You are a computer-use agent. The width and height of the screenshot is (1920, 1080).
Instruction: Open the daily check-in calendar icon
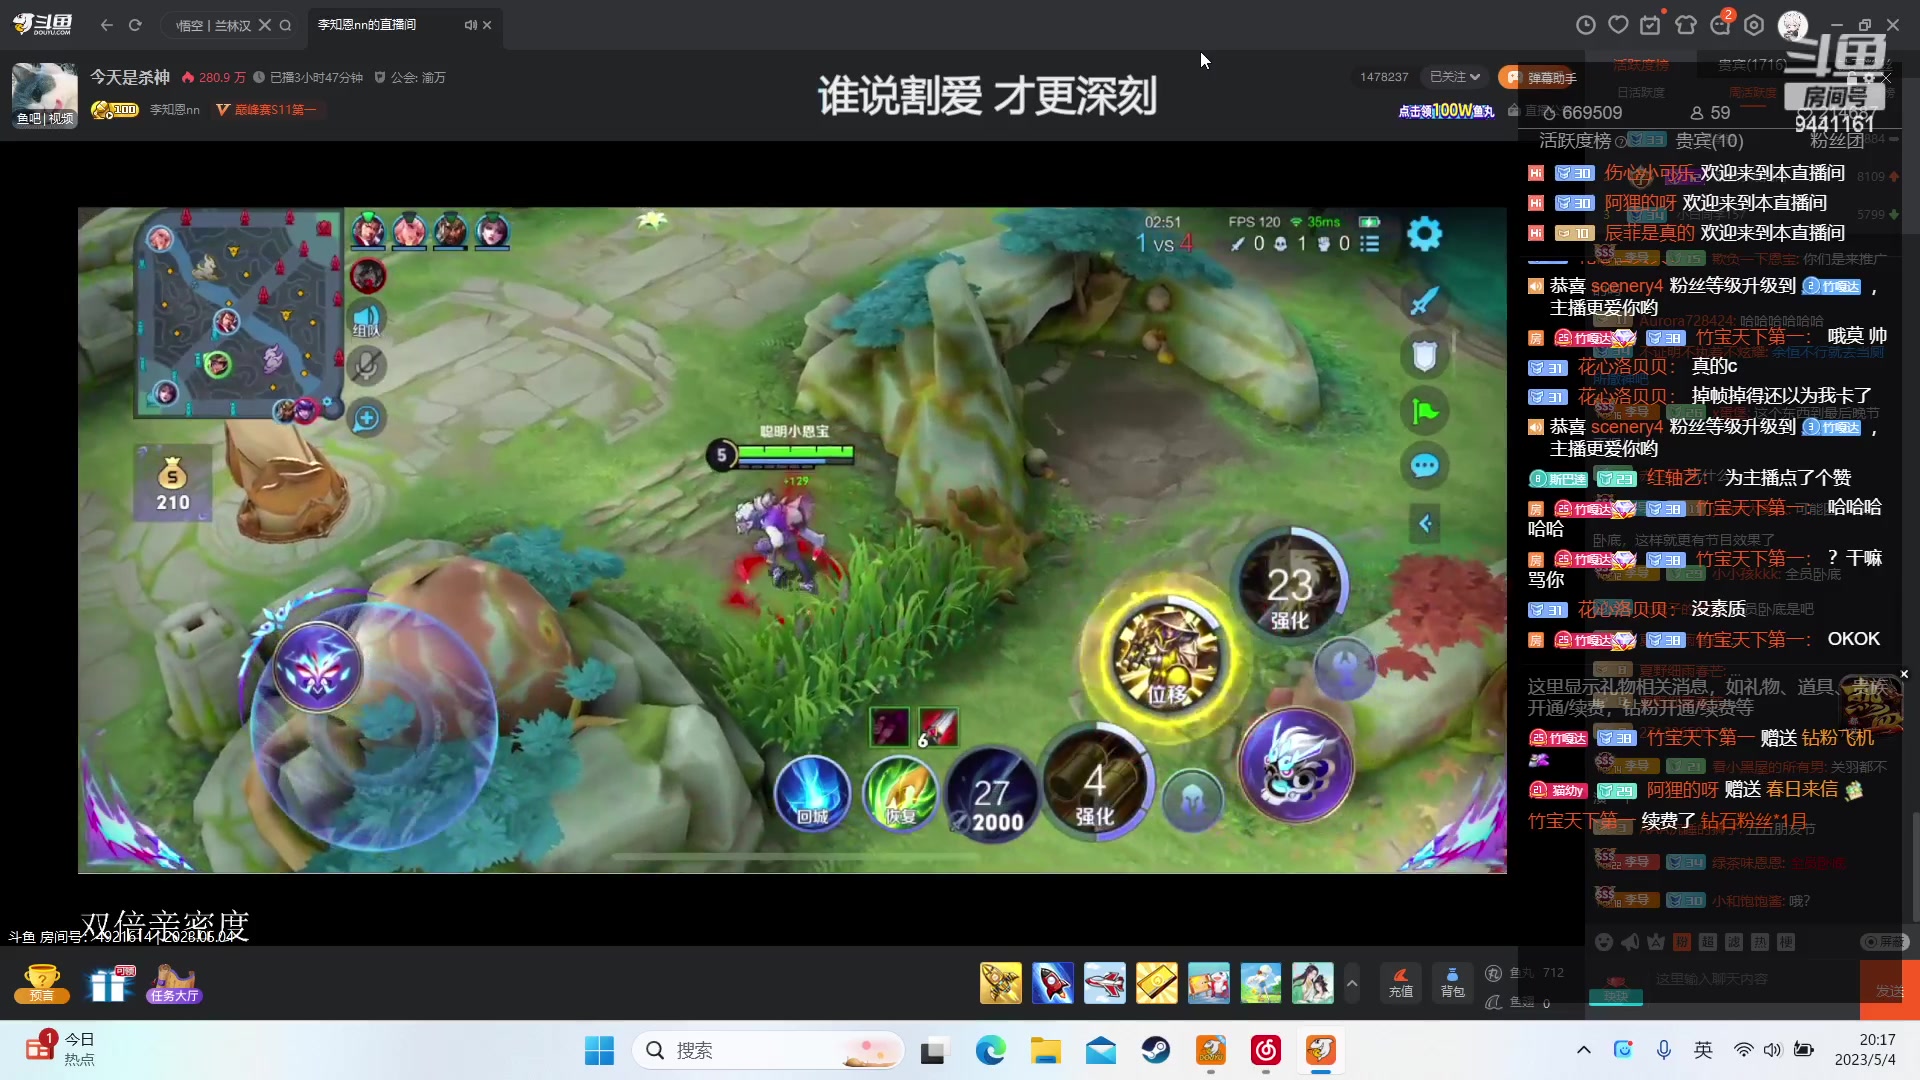(x=1651, y=25)
